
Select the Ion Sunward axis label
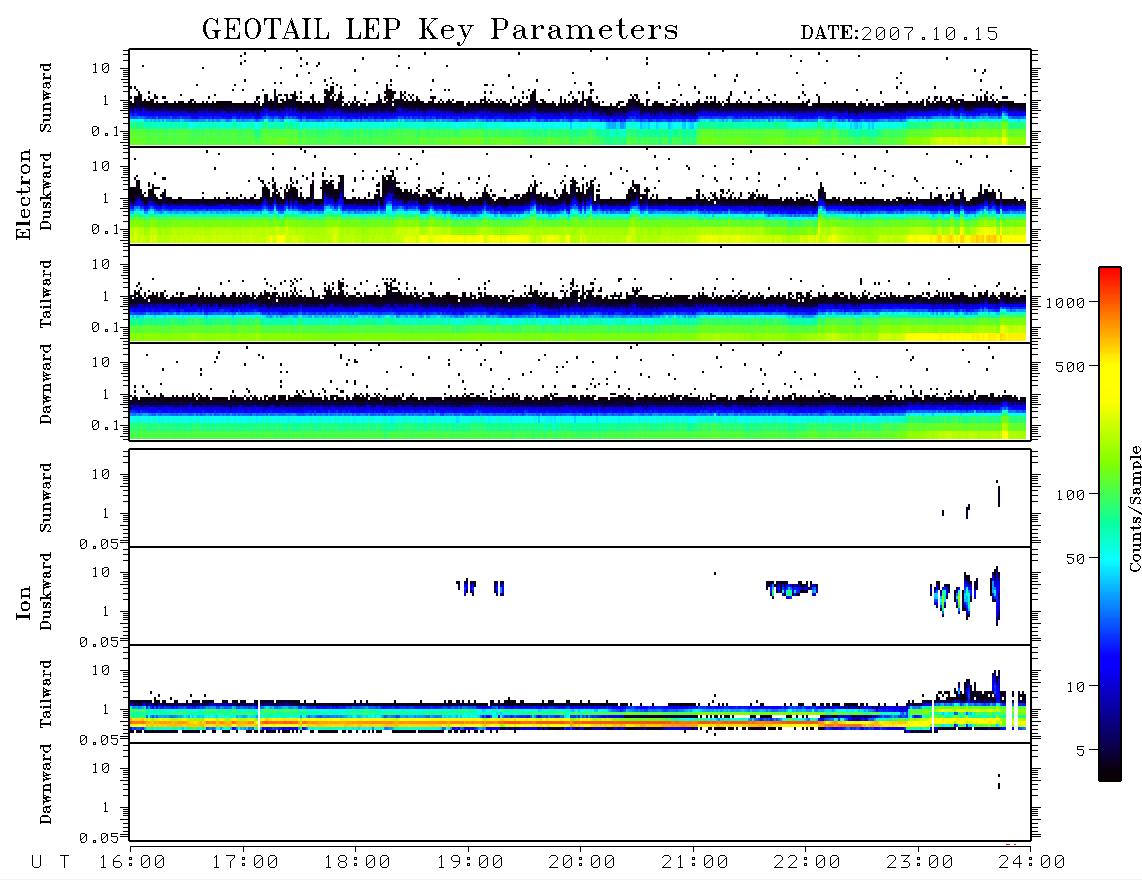click(x=46, y=497)
